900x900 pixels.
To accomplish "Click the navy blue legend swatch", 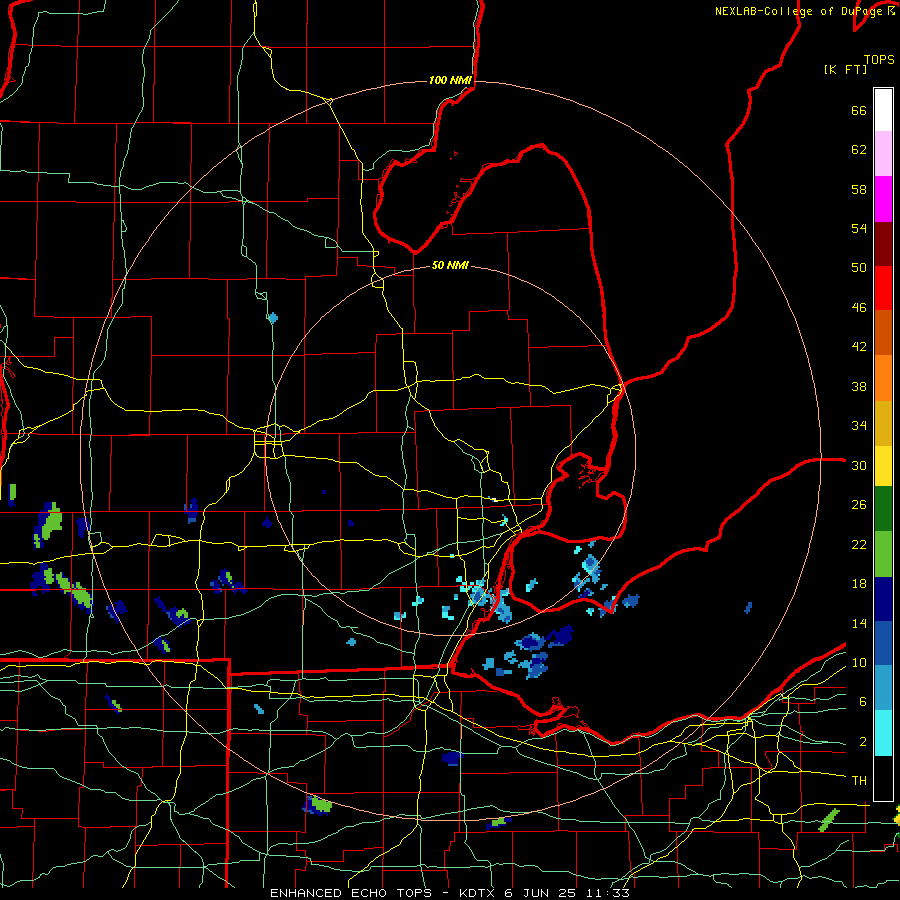I will (883, 599).
